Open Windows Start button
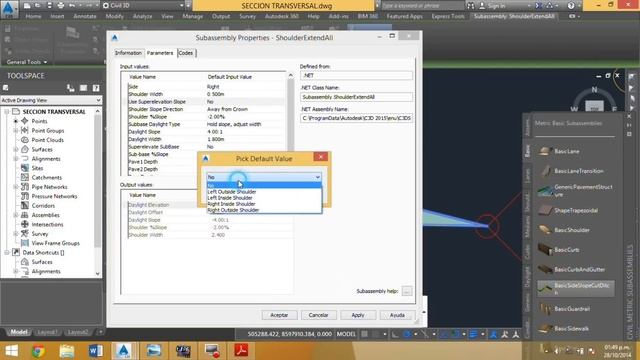Viewport: 640px width, 360px height. [11, 351]
